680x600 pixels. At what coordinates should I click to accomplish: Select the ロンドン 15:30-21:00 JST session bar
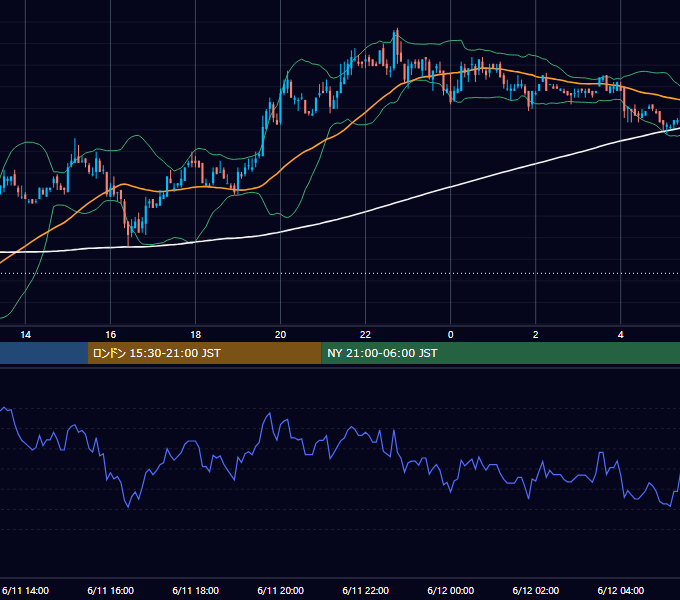tap(204, 353)
